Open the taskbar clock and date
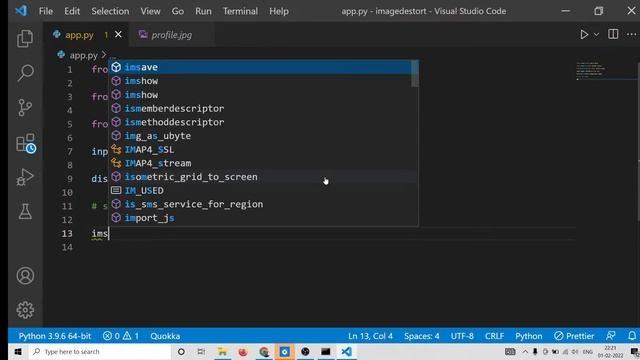The image size is (640, 360). tap(610, 351)
